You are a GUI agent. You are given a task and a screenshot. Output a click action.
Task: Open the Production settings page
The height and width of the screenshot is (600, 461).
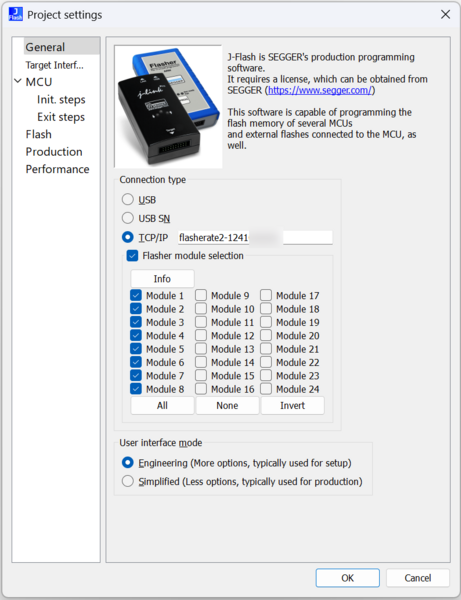click(x=54, y=152)
